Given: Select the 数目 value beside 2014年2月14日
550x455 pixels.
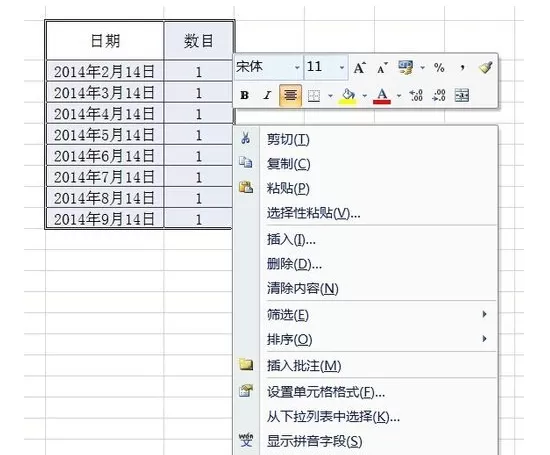Looking at the screenshot, I should pyautogui.click(x=199, y=71).
